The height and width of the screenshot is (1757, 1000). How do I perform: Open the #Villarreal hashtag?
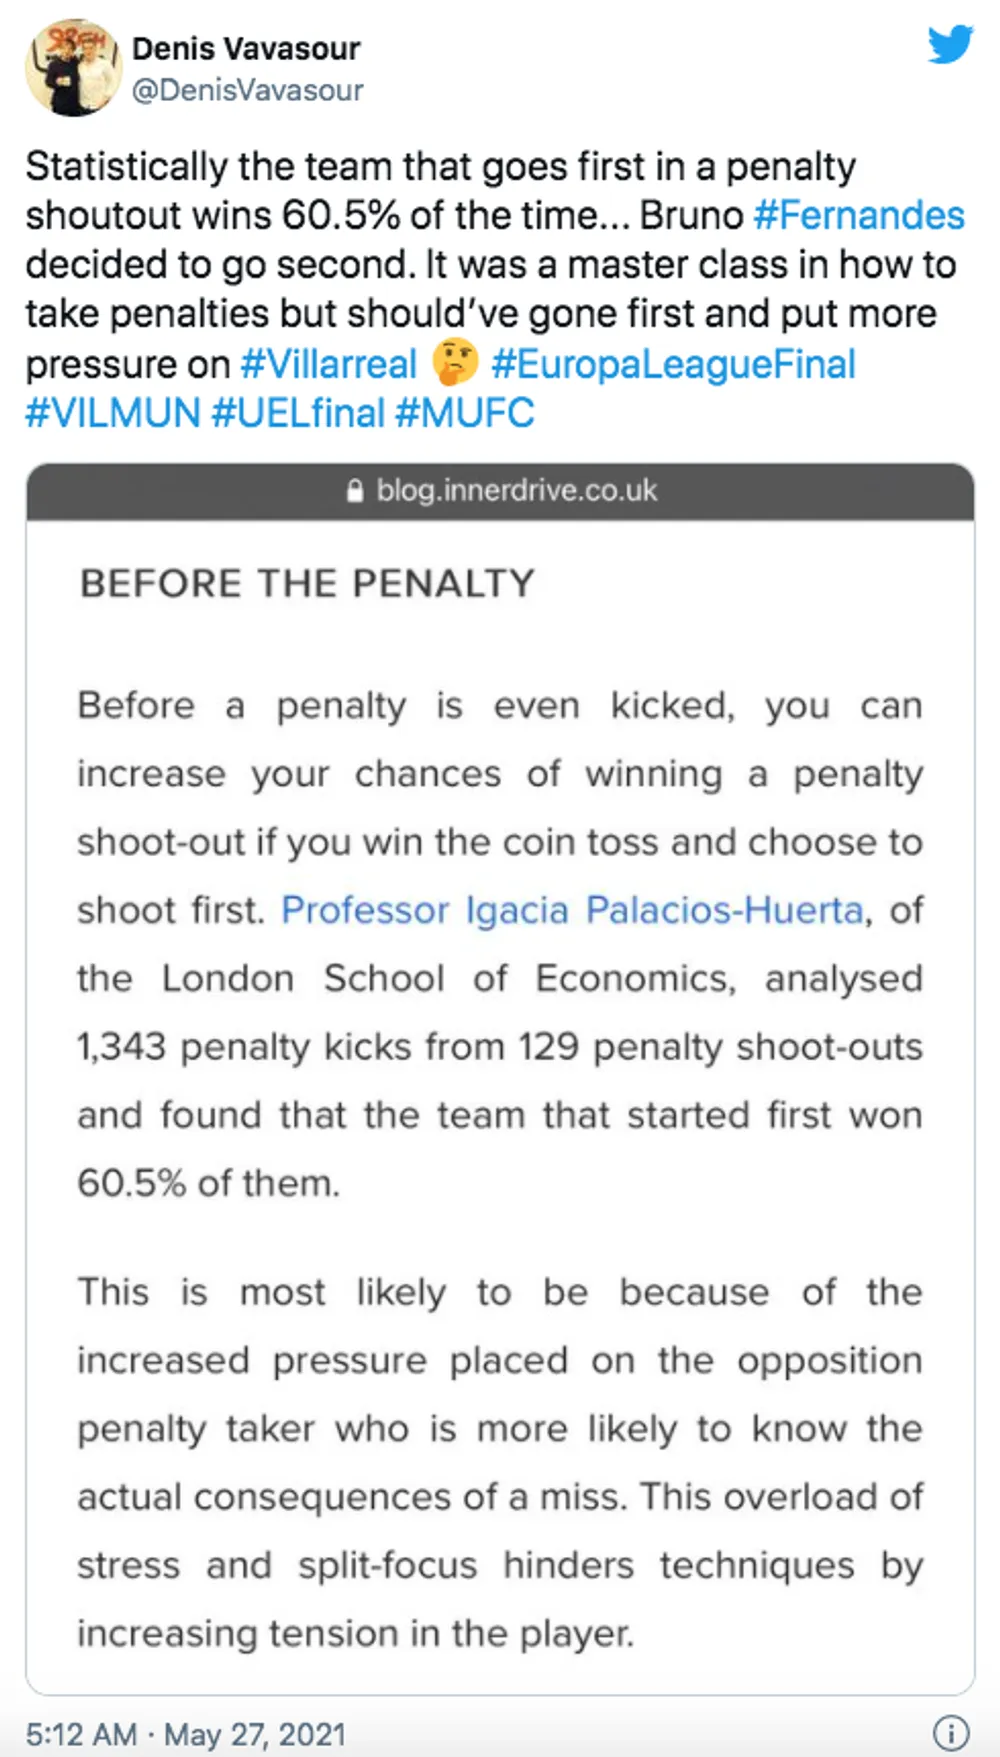329,364
